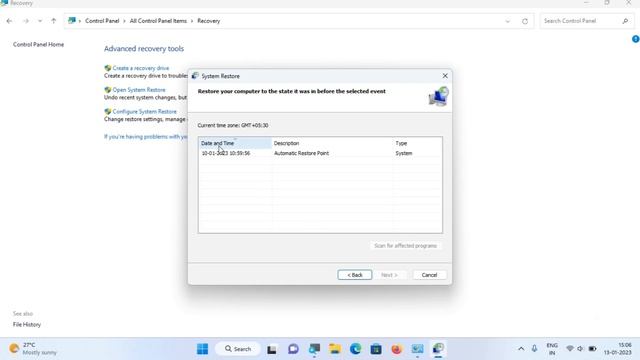Open help with the blue question icon
The image size is (640, 360).
click(636, 39)
